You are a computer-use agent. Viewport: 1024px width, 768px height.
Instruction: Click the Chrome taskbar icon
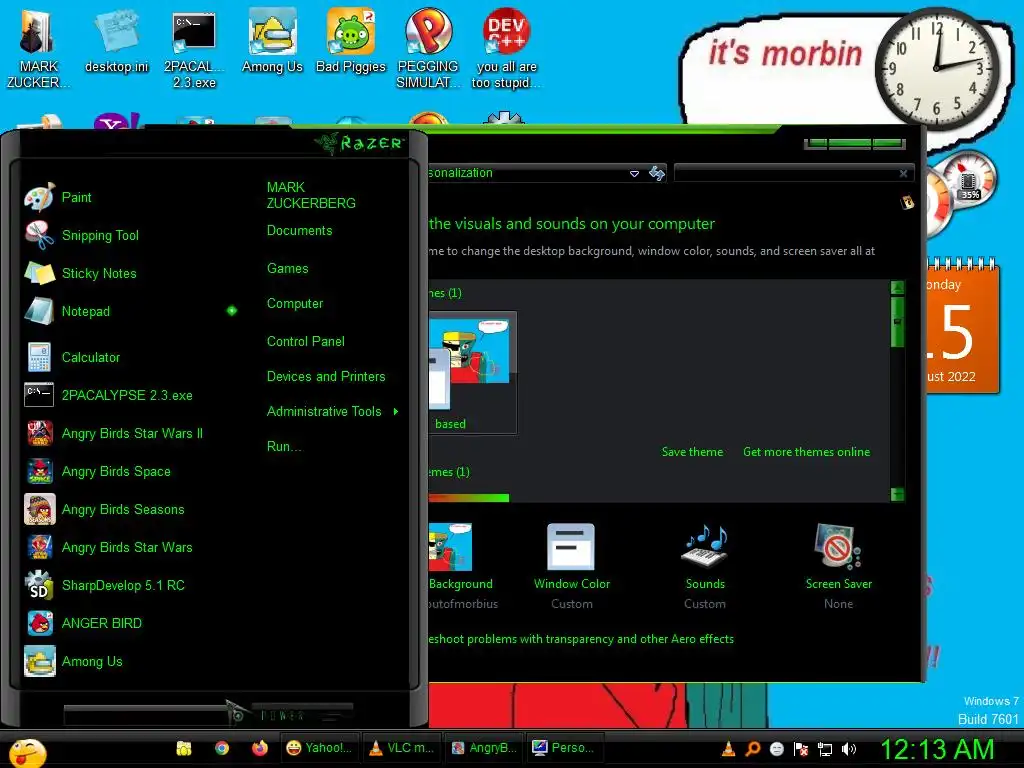pos(222,748)
